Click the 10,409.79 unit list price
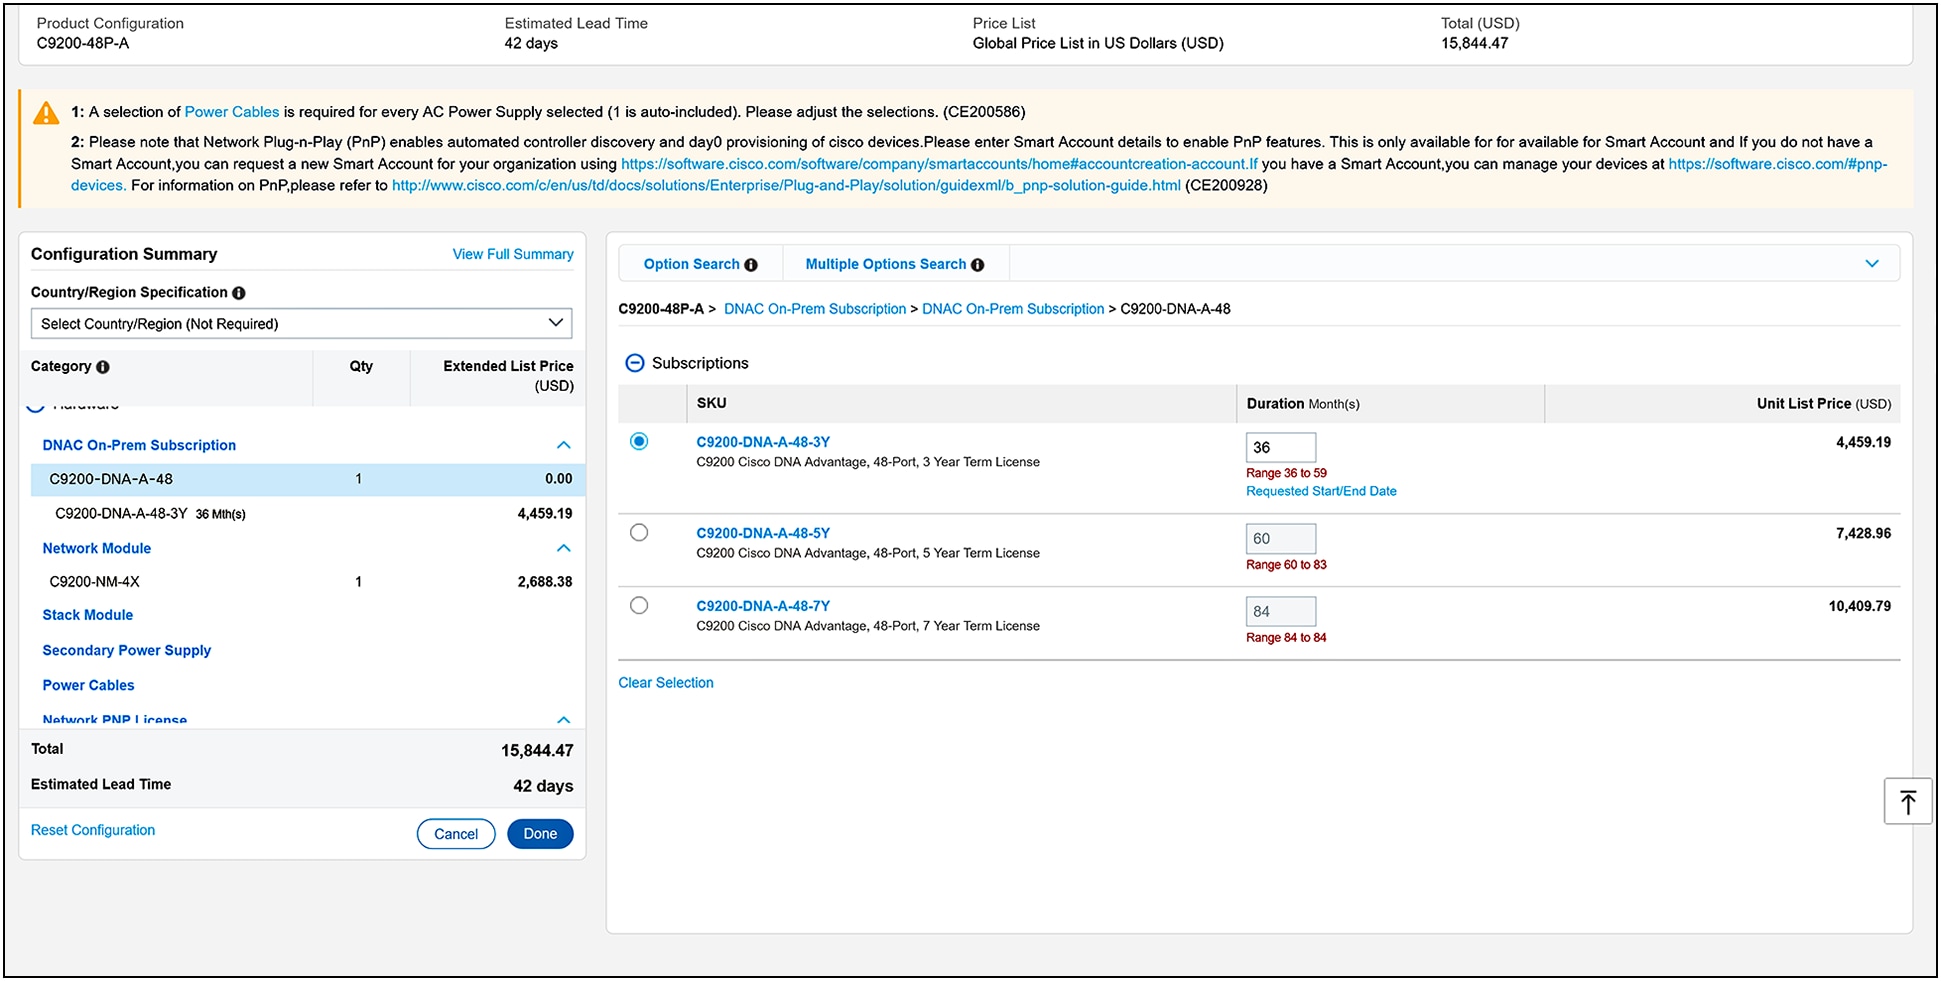Image resolution: width=1941 pixels, height=981 pixels. 1860,606
